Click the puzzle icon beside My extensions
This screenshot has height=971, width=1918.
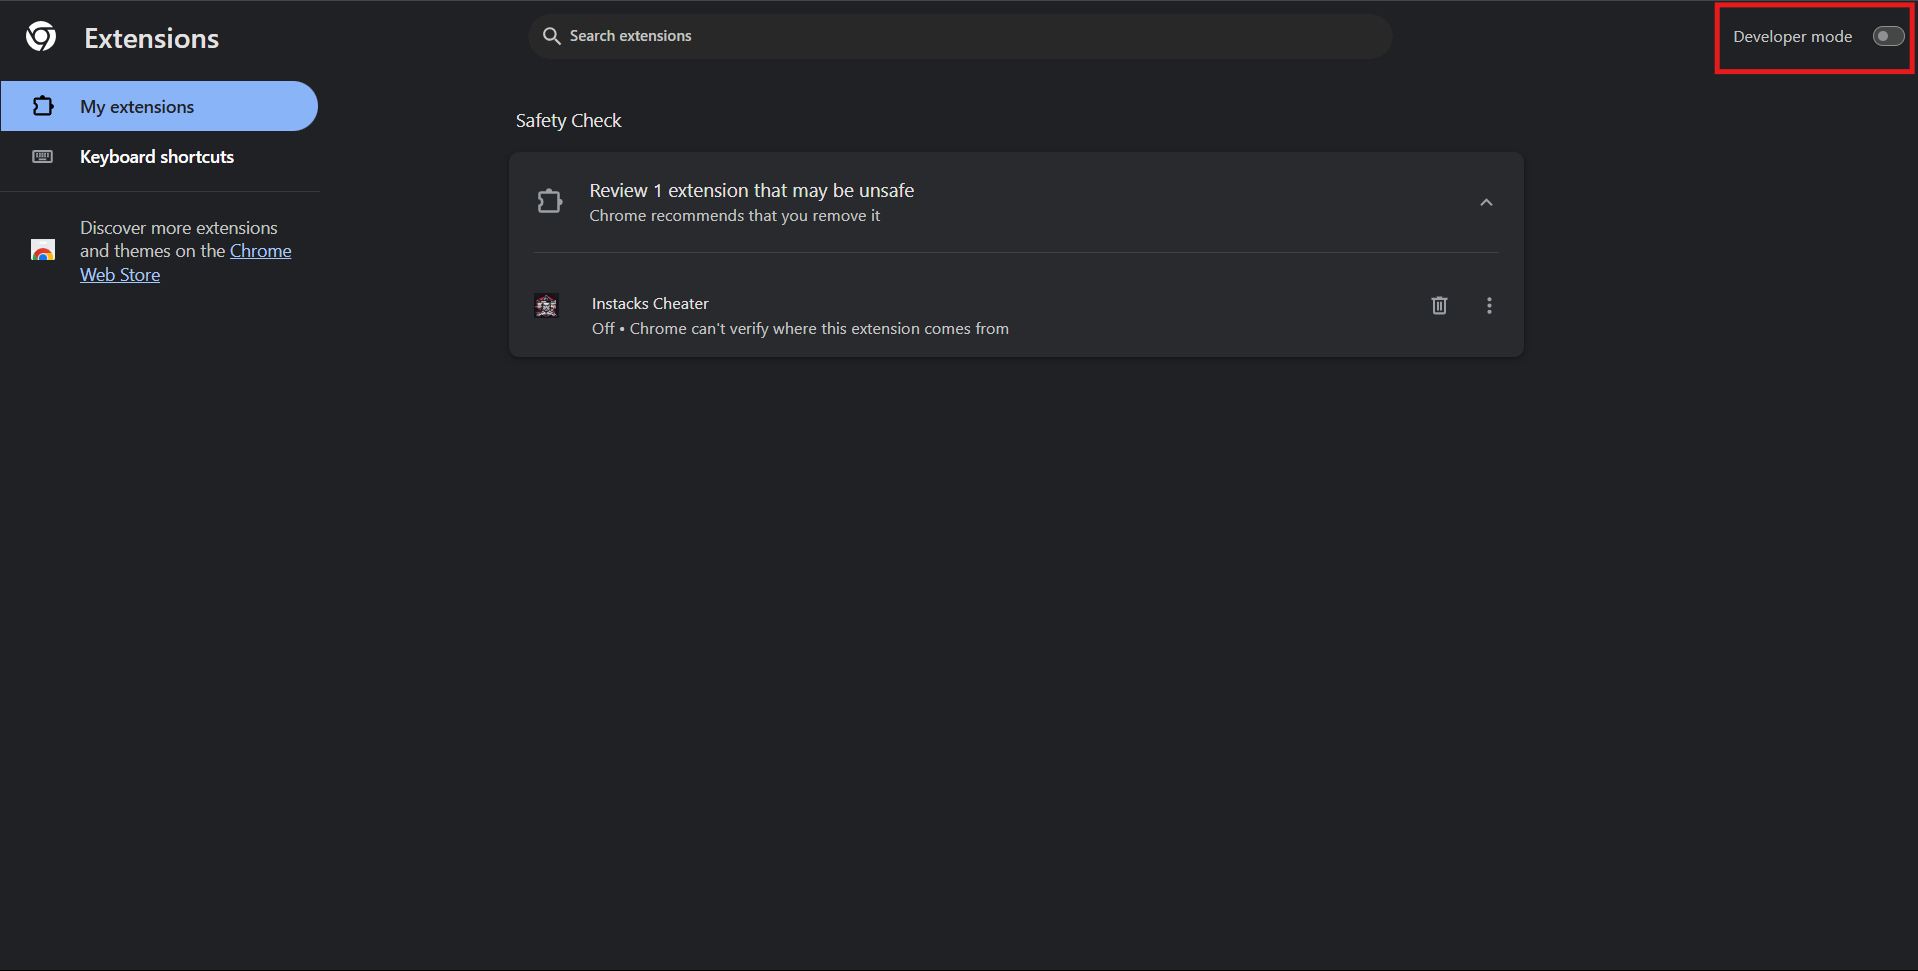click(43, 106)
